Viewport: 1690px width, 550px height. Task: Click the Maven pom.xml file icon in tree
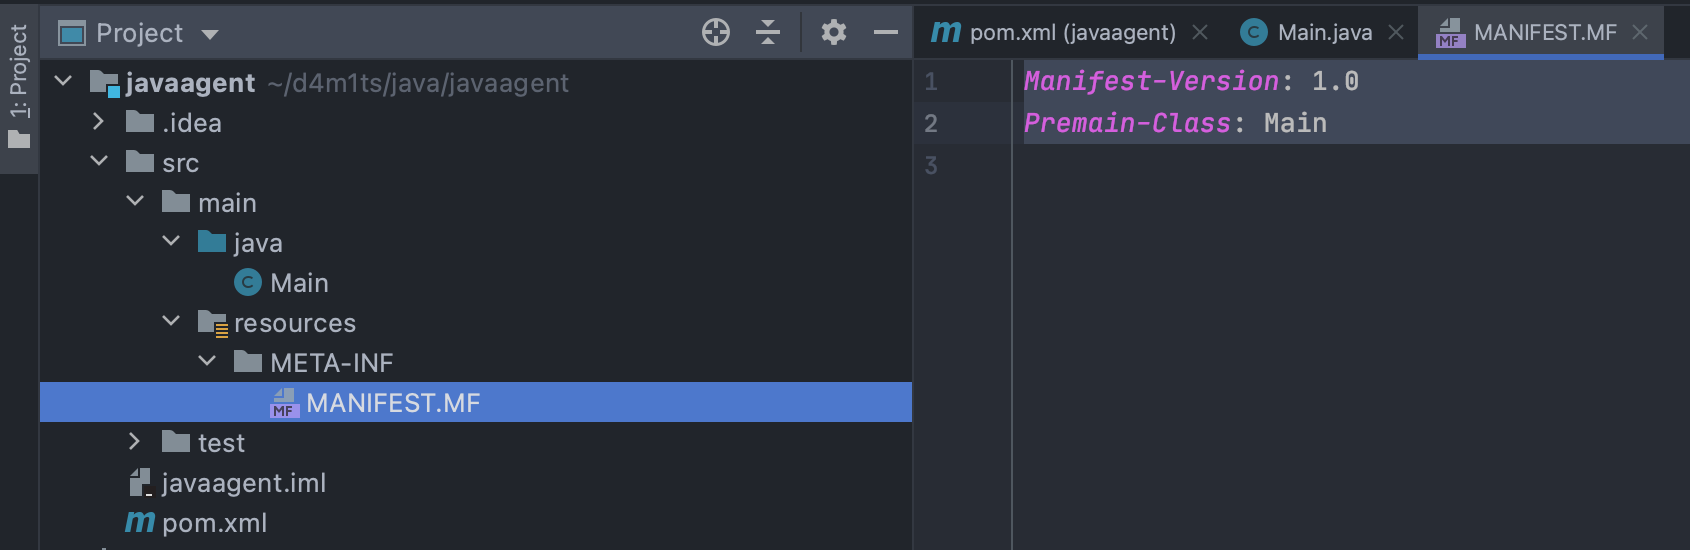(x=140, y=522)
